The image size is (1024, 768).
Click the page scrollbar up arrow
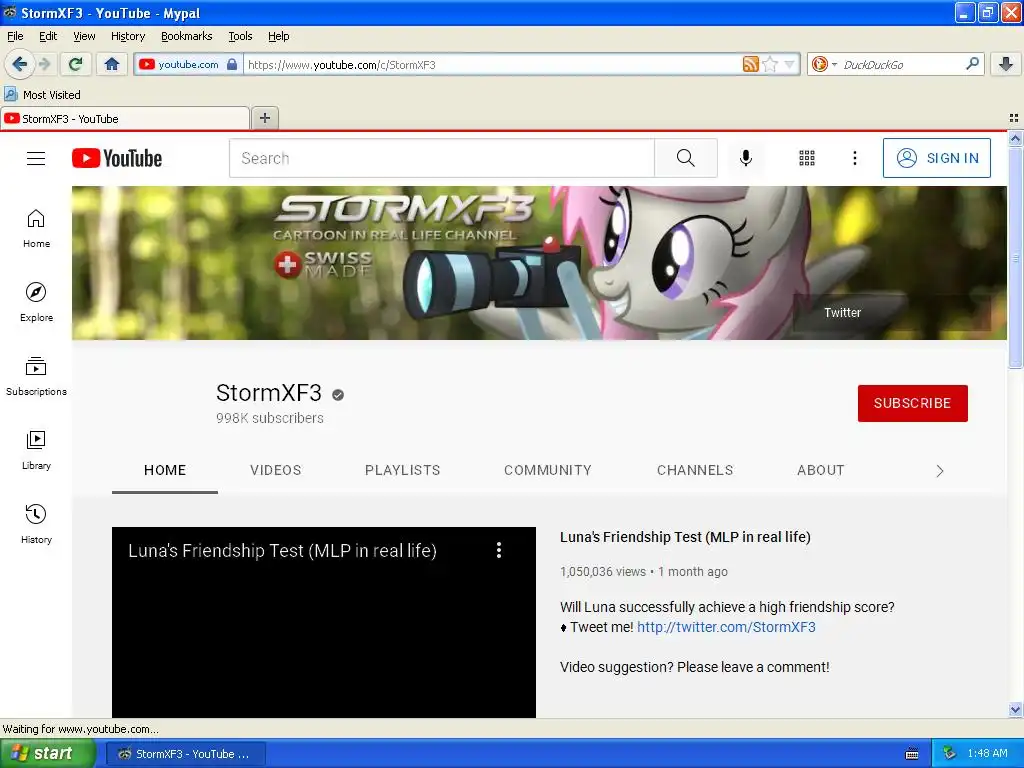click(x=1015, y=138)
